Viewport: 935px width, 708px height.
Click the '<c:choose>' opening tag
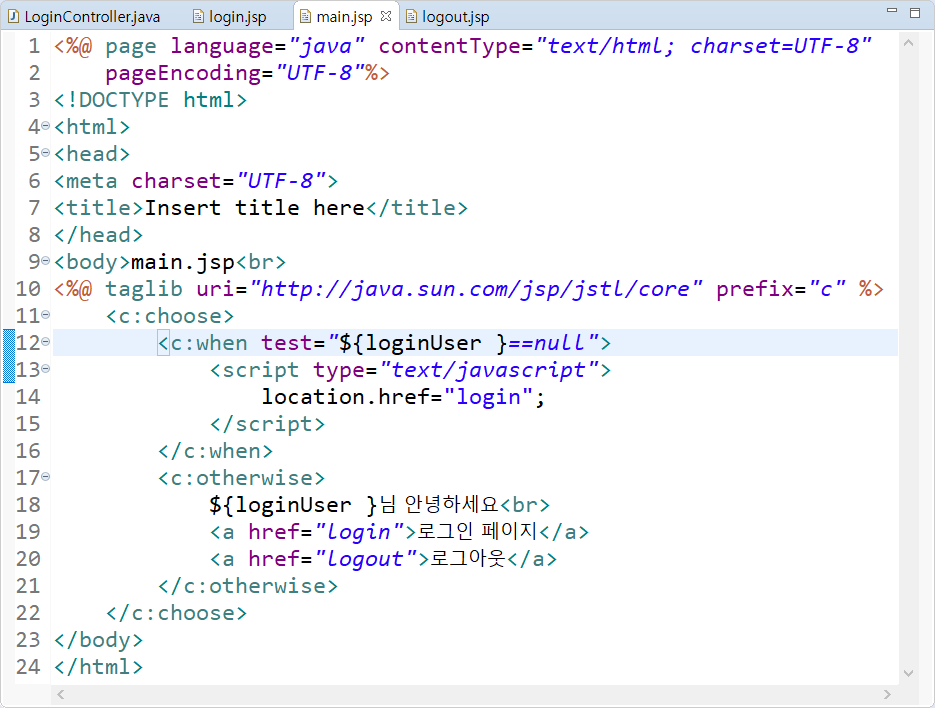[x=170, y=316]
